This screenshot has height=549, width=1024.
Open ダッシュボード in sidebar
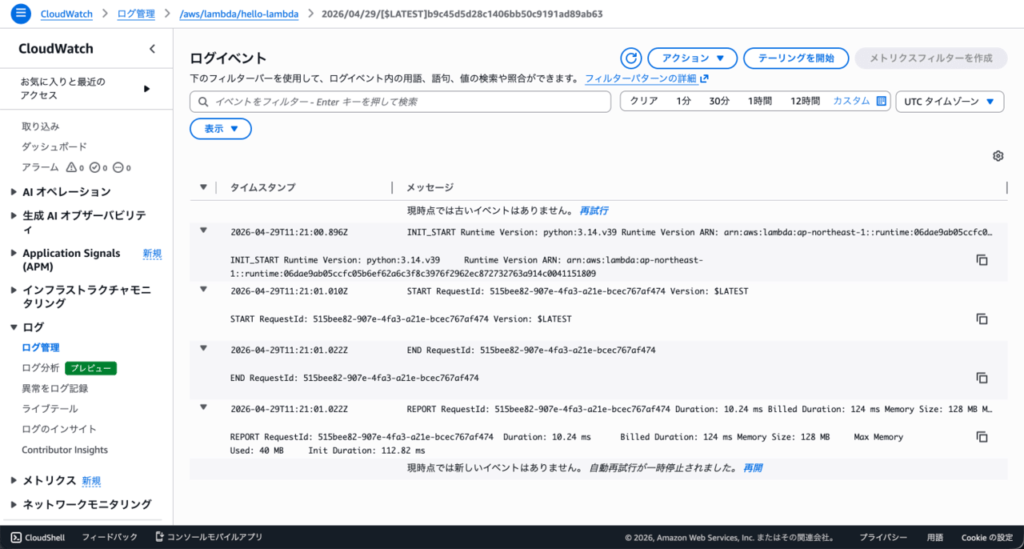[54, 147]
